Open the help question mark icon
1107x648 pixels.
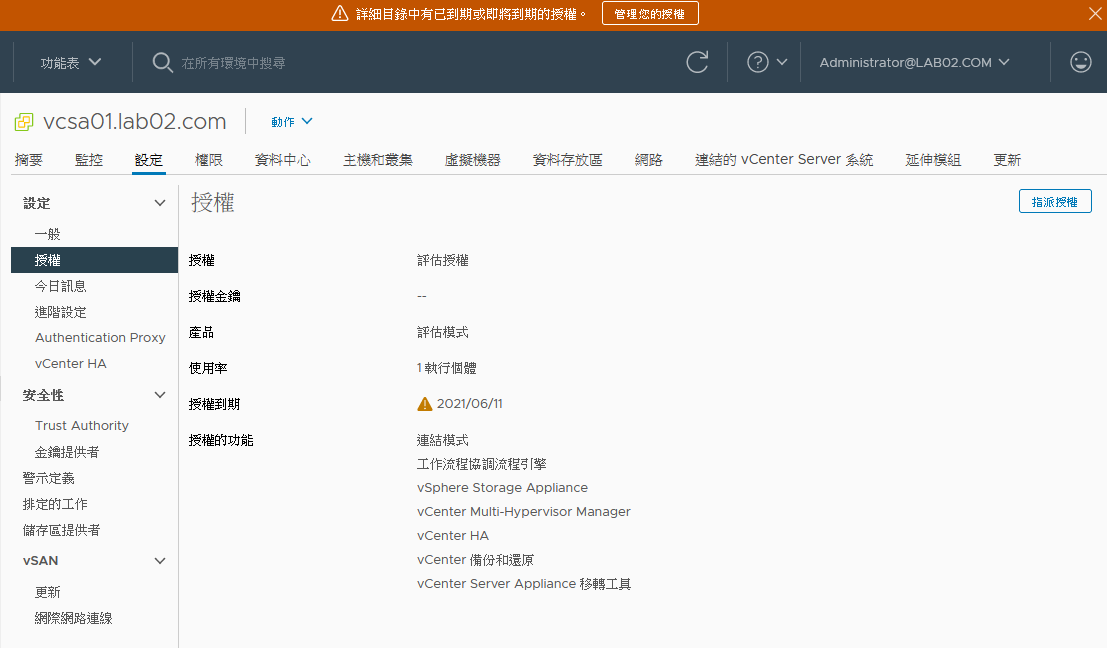click(x=758, y=62)
